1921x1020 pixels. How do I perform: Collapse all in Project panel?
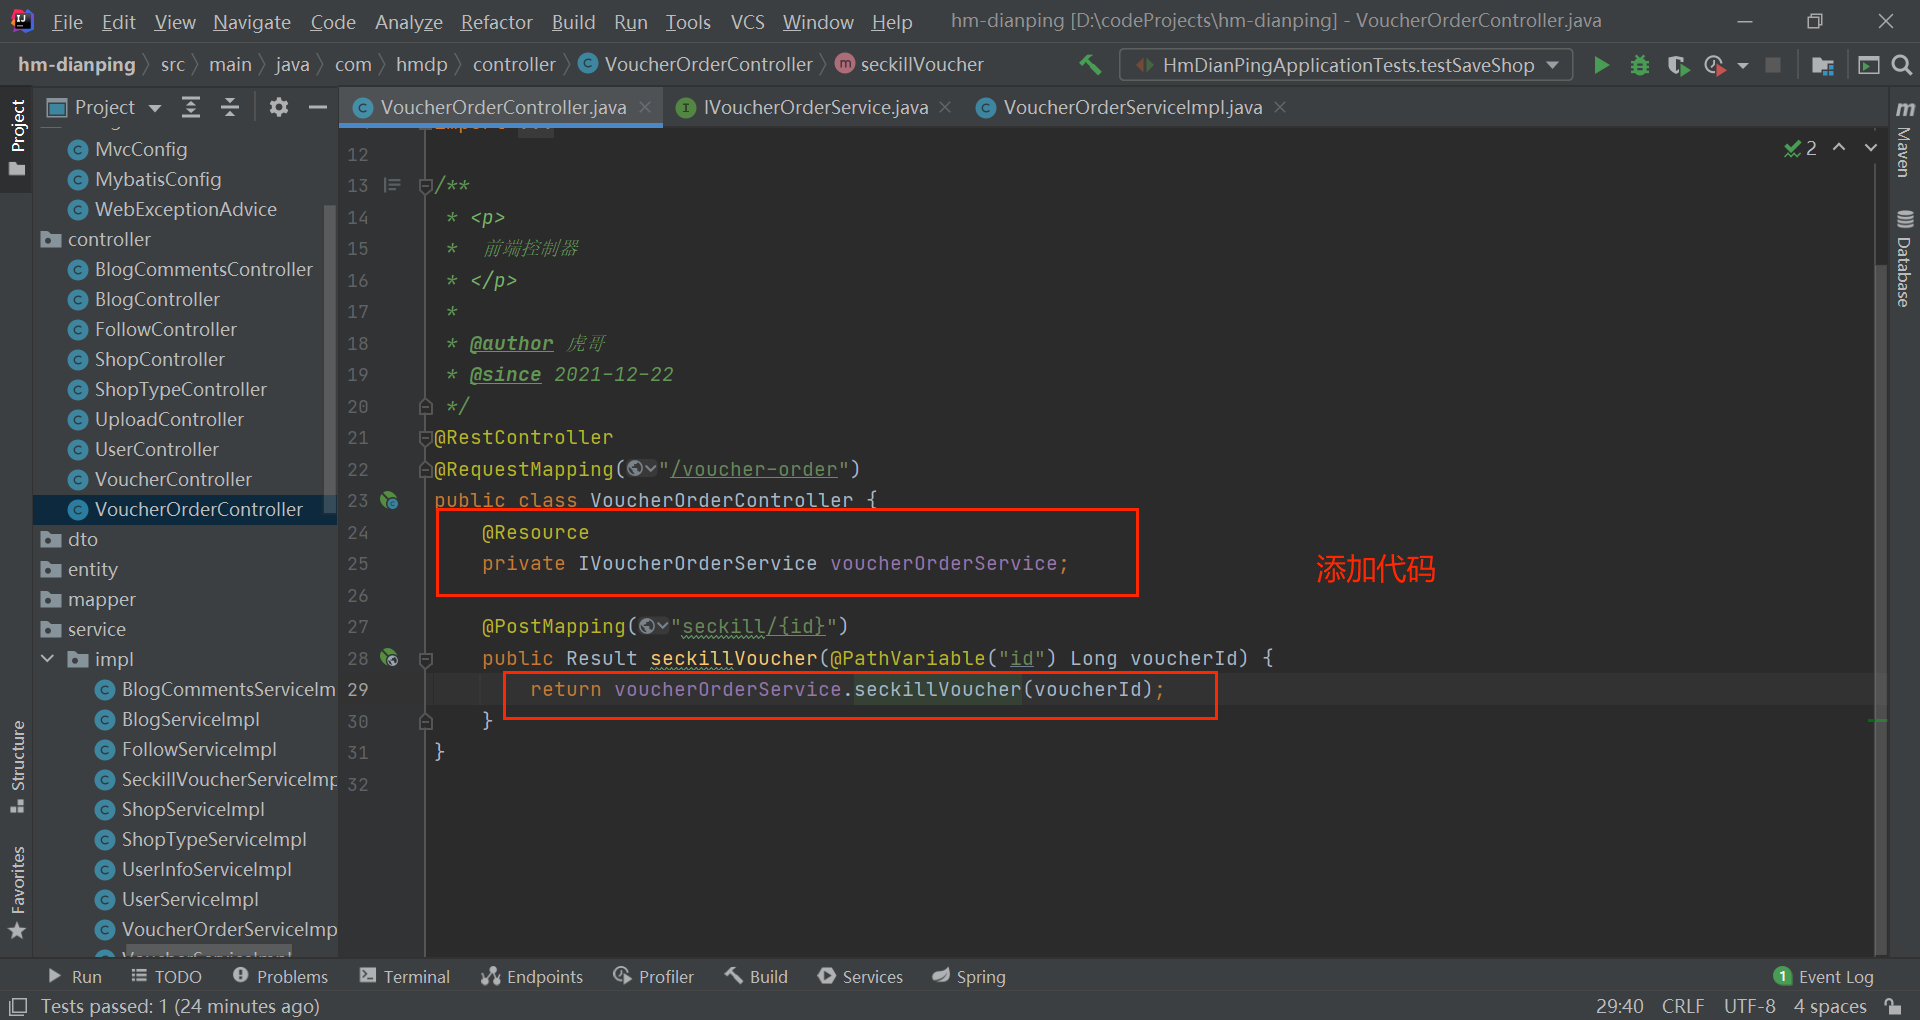(230, 107)
